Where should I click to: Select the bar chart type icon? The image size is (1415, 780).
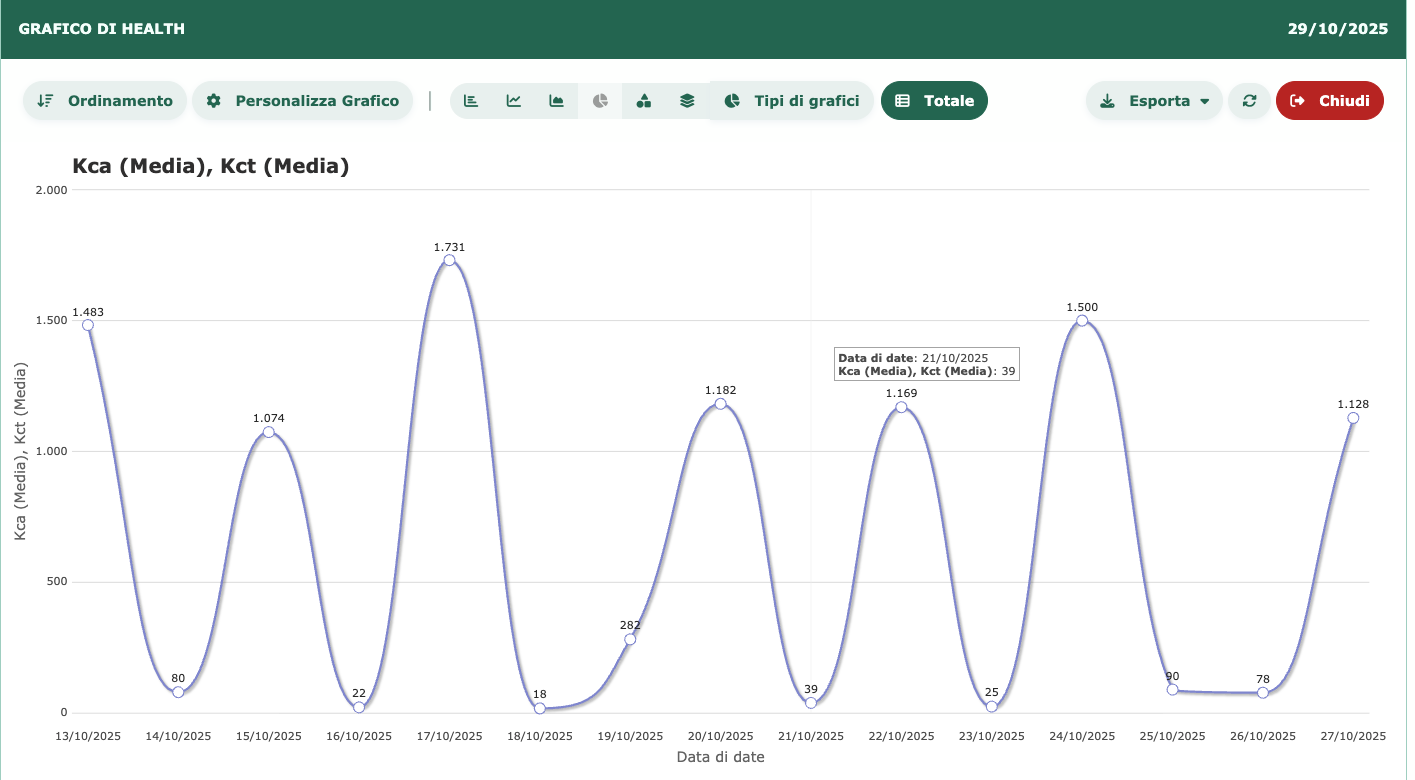(471, 101)
